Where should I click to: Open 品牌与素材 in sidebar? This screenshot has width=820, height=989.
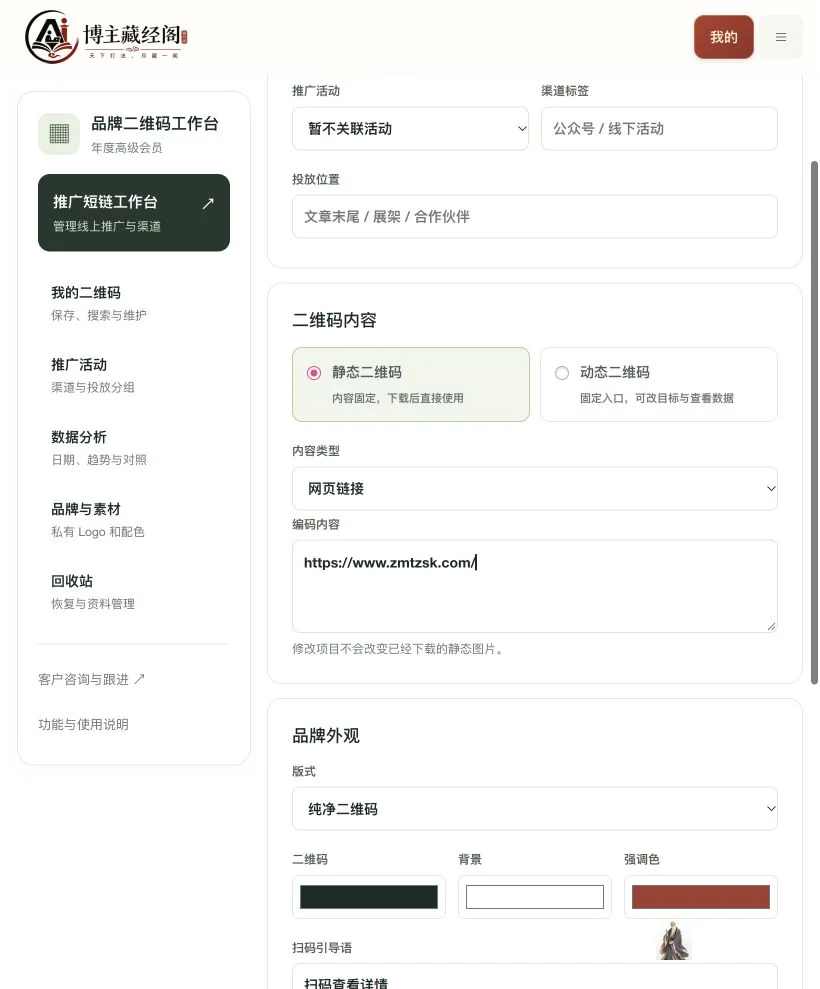[x=134, y=520]
